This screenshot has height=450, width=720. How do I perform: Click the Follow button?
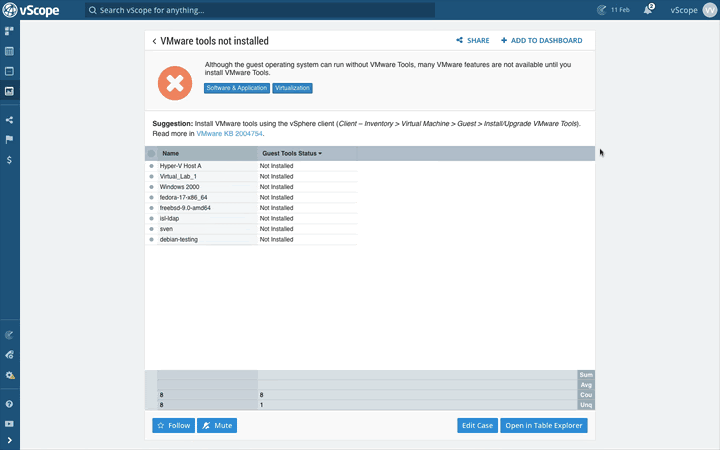(174, 425)
